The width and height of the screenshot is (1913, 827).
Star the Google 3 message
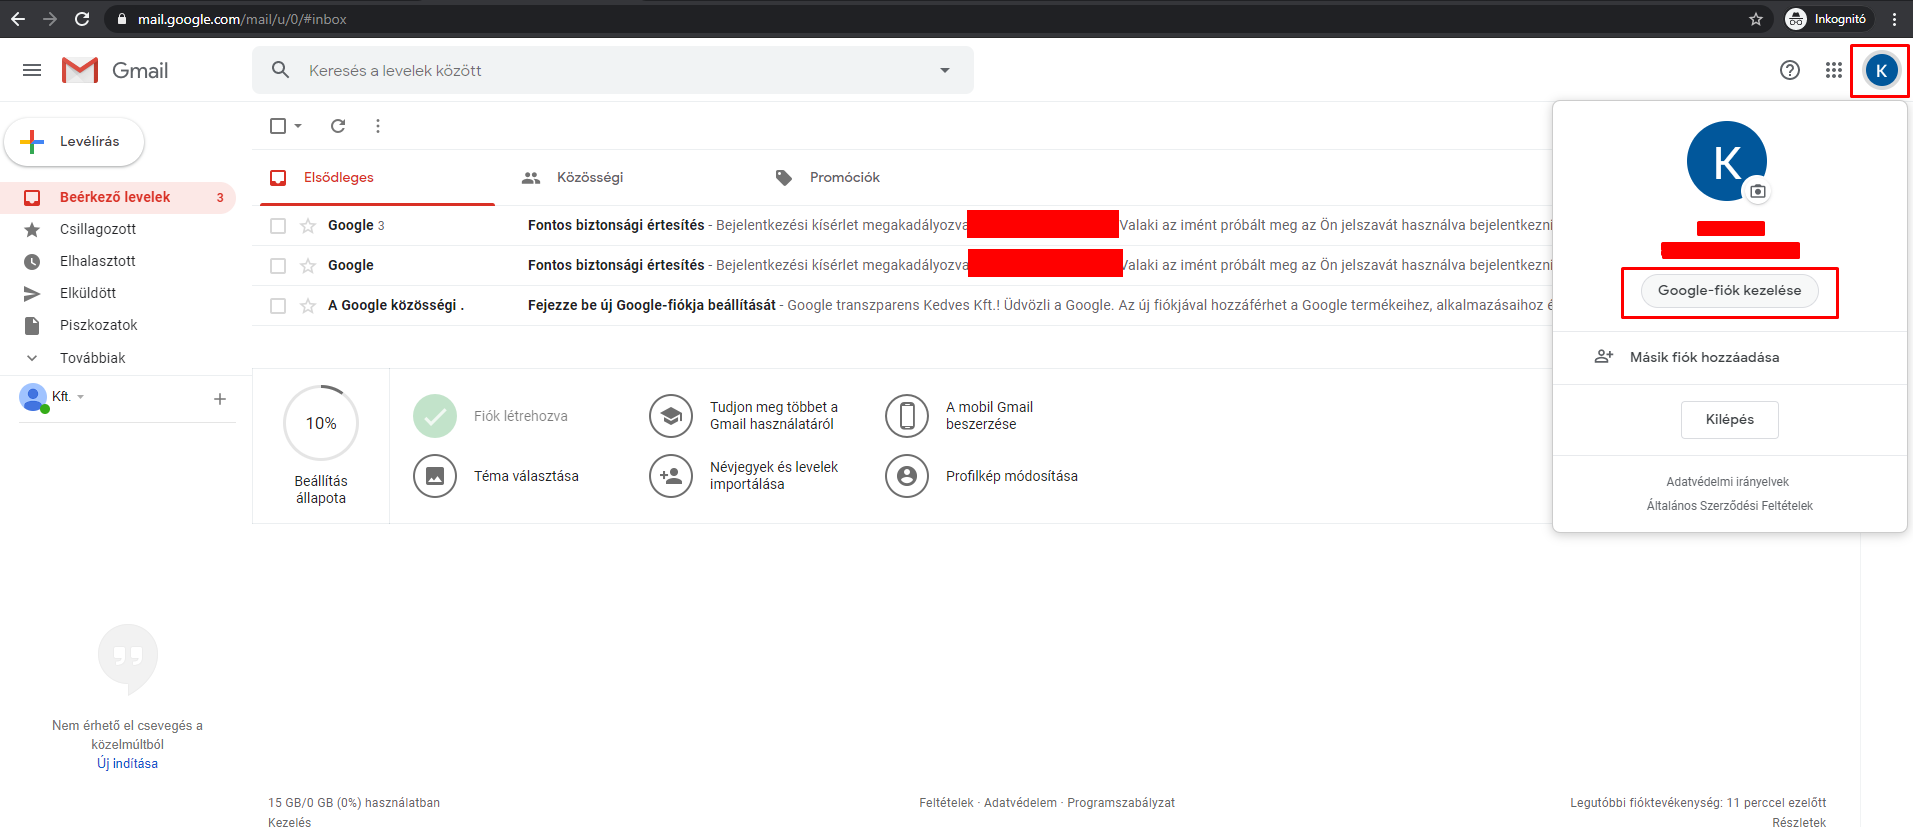pos(308,226)
